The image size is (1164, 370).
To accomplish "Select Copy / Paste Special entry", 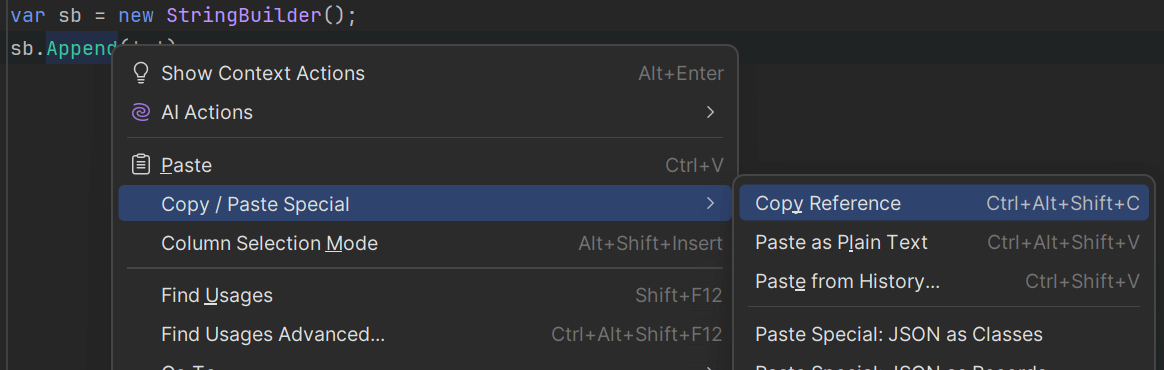I will (425, 203).
